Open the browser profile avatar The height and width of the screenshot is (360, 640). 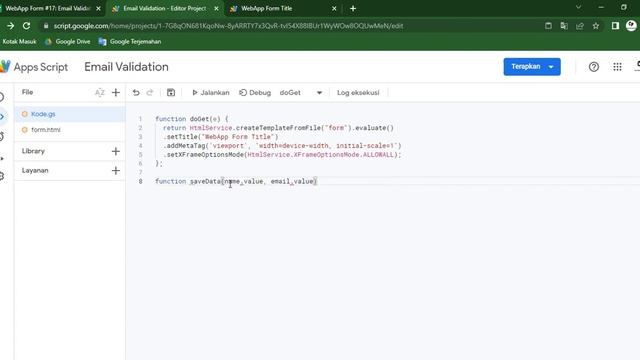coord(631,26)
